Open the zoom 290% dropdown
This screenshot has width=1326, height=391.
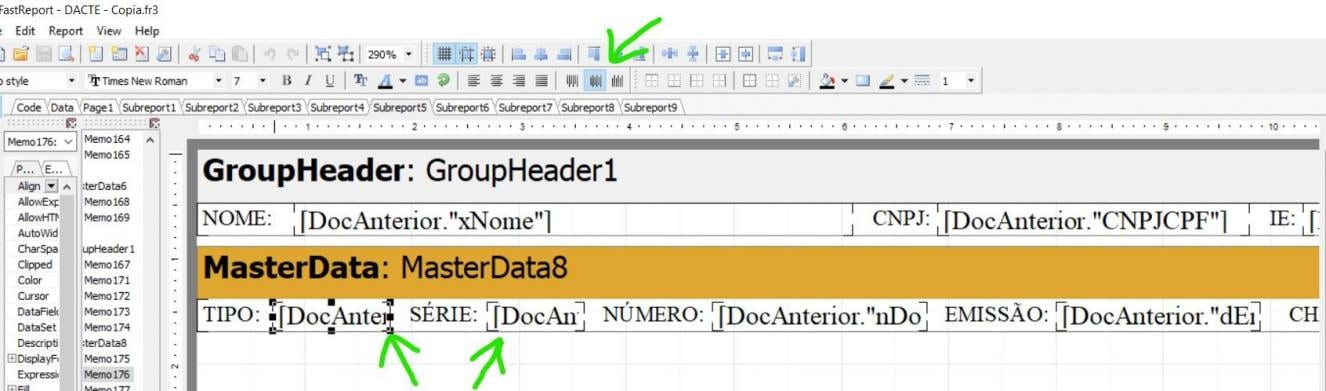(410, 54)
